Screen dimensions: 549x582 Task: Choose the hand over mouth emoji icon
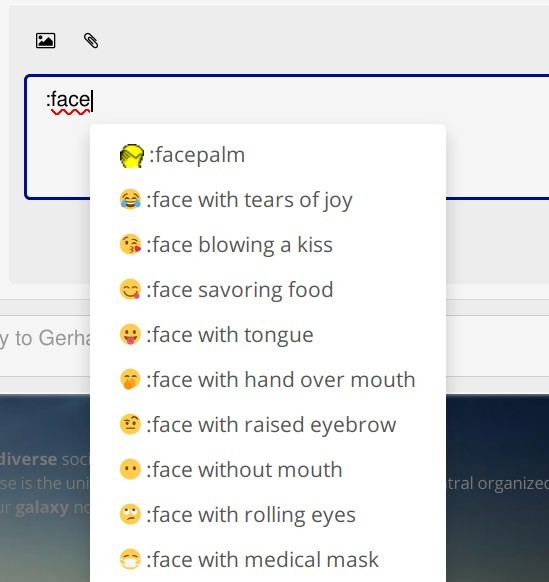[x=130, y=379]
